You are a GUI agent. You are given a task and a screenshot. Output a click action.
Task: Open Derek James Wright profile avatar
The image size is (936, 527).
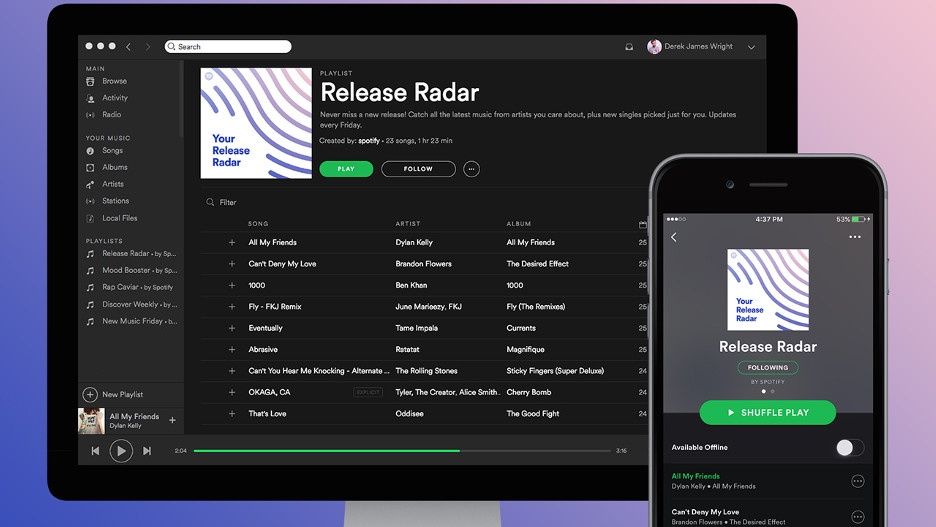point(654,47)
